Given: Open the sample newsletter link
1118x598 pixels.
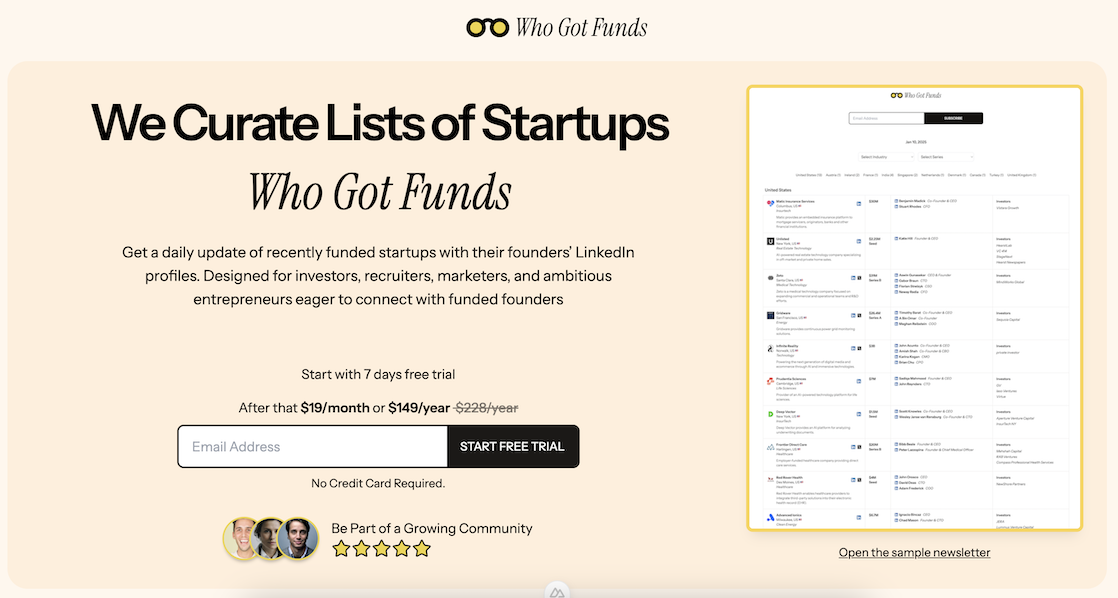Looking at the screenshot, I should click(x=914, y=552).
